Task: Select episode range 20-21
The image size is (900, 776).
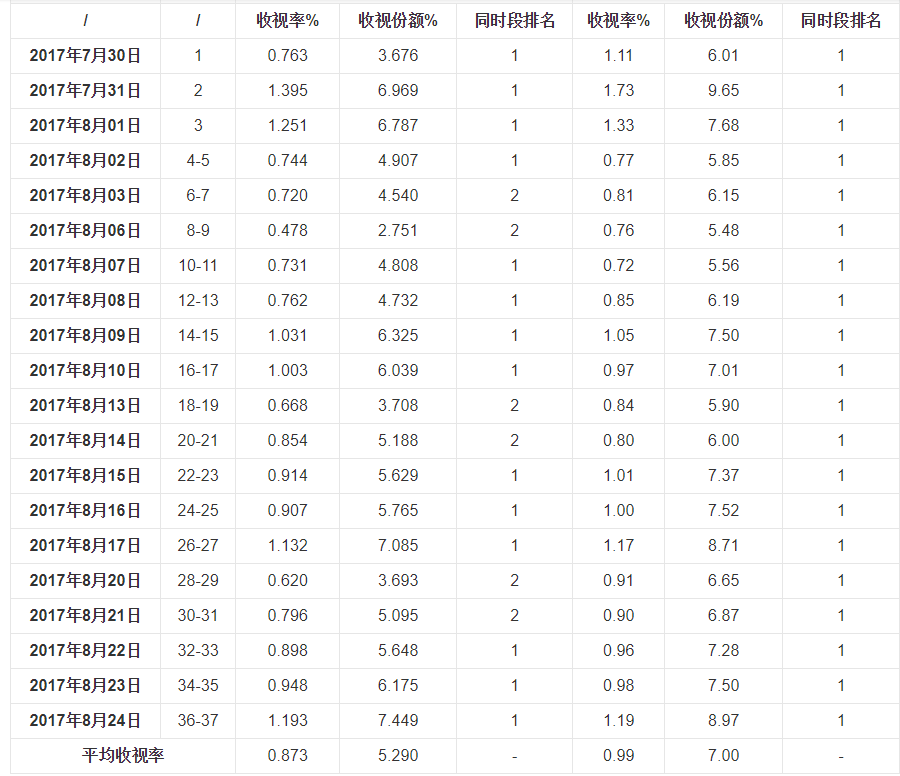Action: point(198,441)
